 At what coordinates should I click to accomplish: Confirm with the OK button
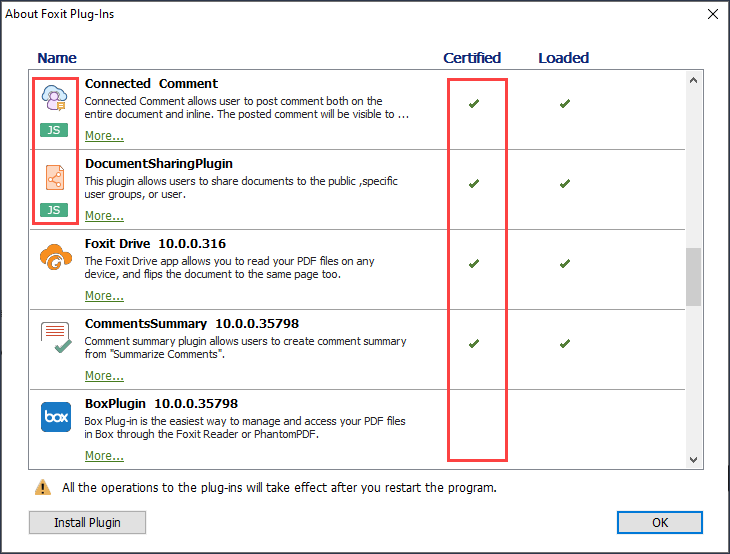(x=660, y=522)
